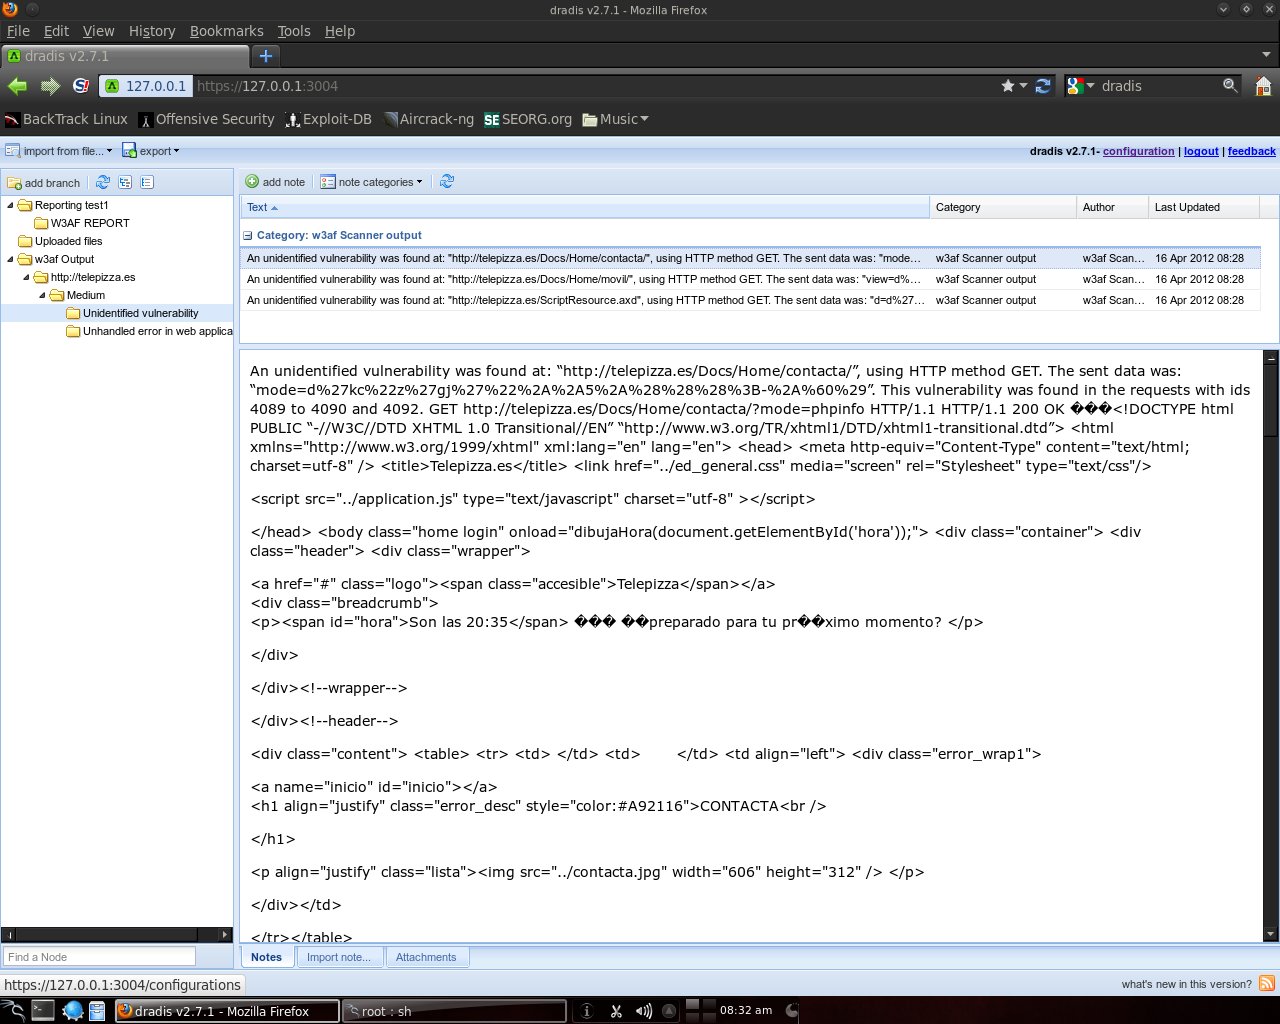1280x1024 pixels.
Task: Click the Find a Node search field
Action: (x=99, y=957)
